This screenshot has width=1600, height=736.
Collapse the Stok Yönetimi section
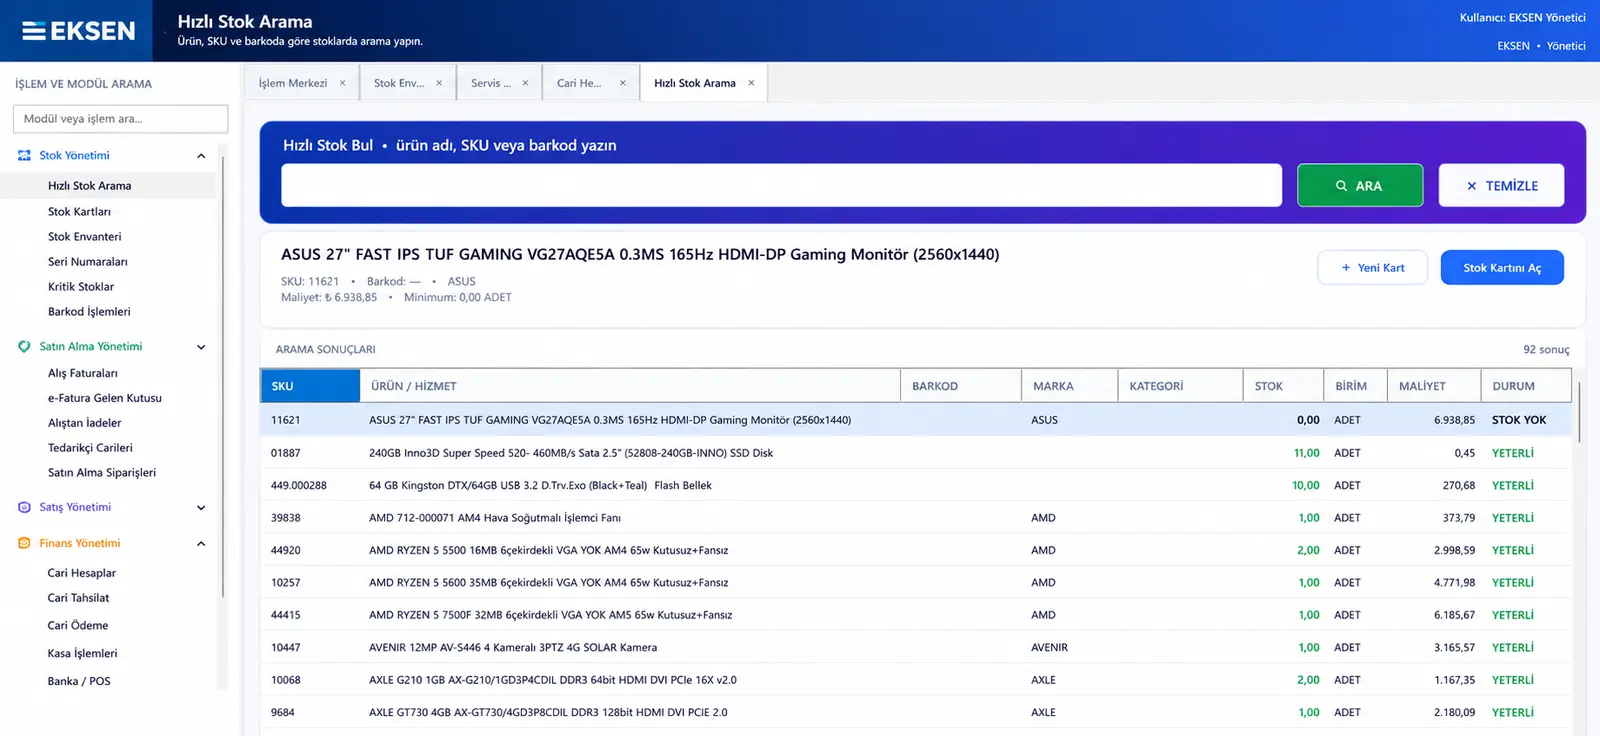(201, 156)
